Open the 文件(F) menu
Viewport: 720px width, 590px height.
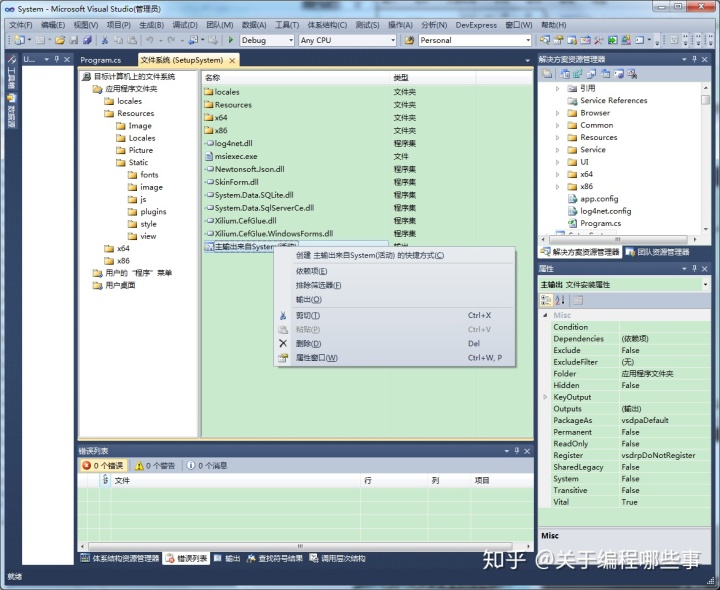coord(21,25)
